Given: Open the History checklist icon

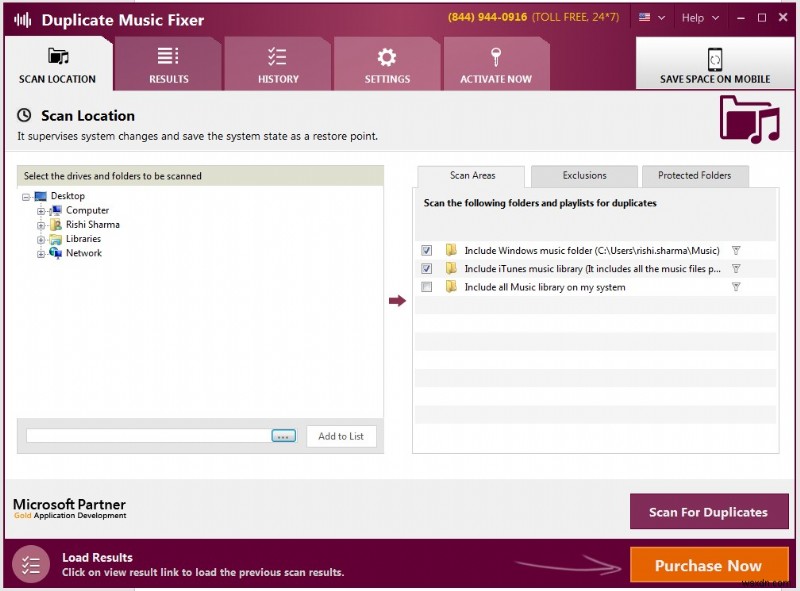Looking at the screenshot, I should point(278,57).
